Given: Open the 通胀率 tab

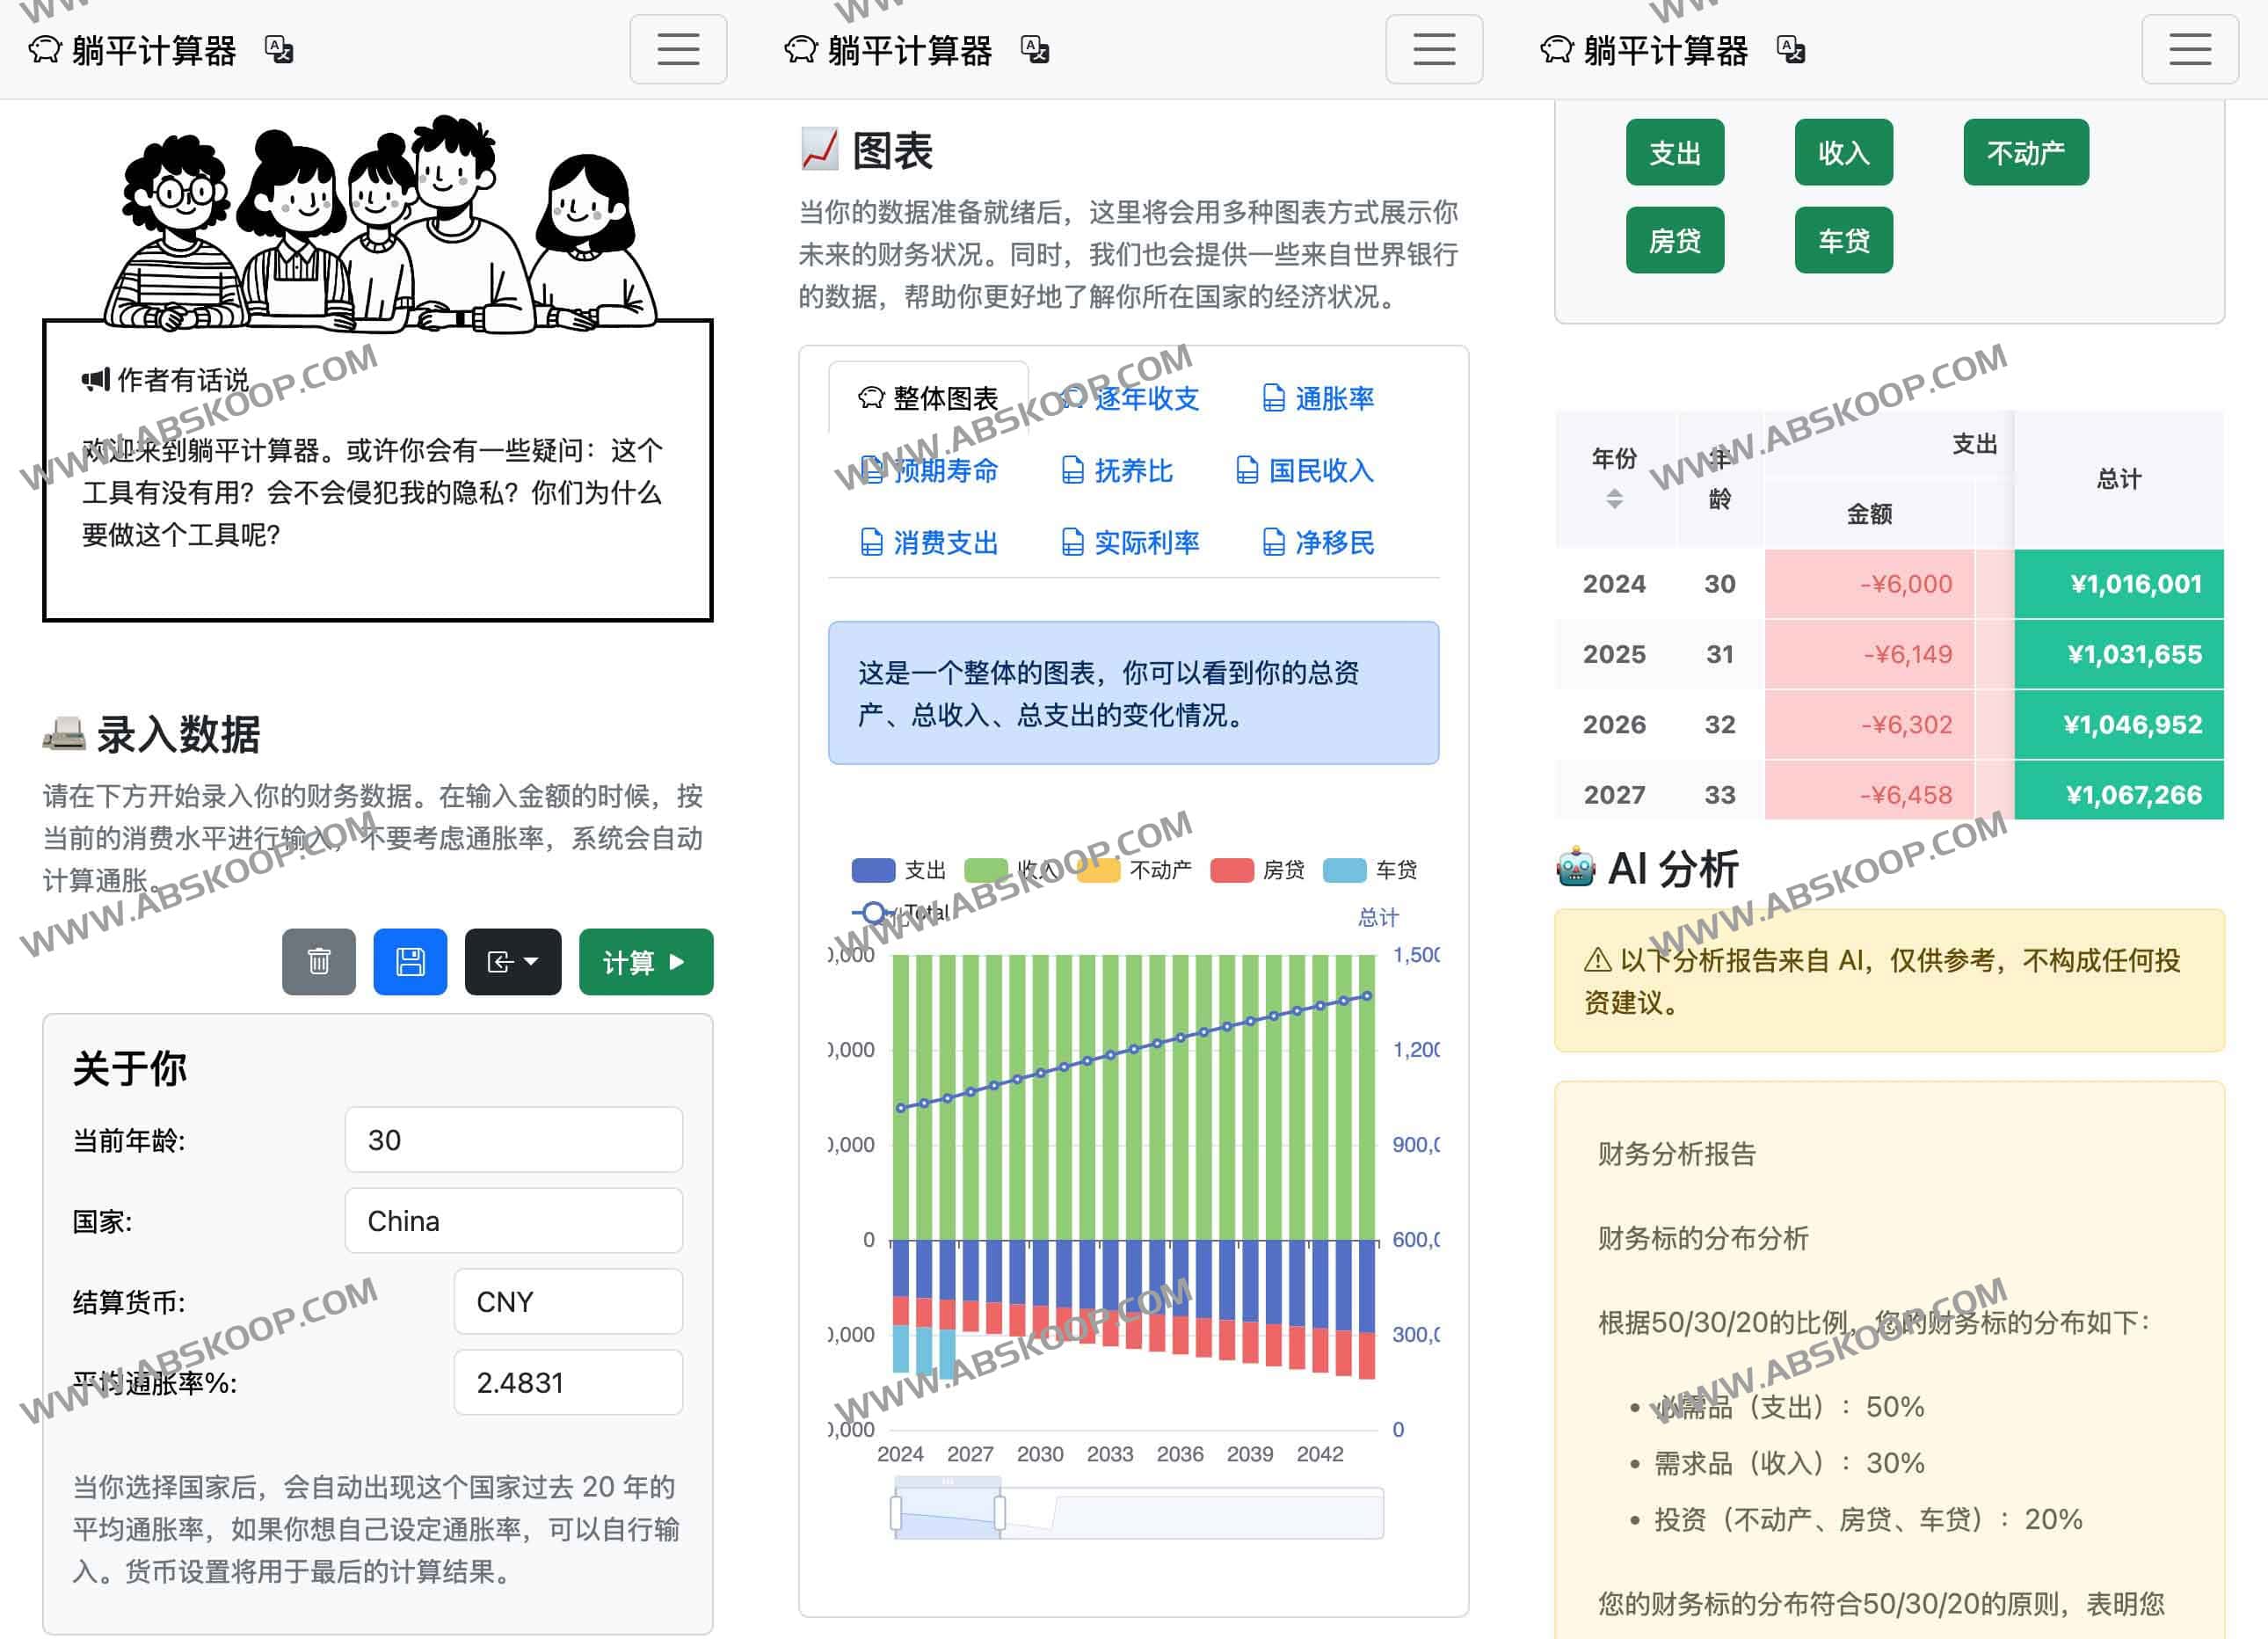Looking at the screenshot, I should coord(1318,398).
